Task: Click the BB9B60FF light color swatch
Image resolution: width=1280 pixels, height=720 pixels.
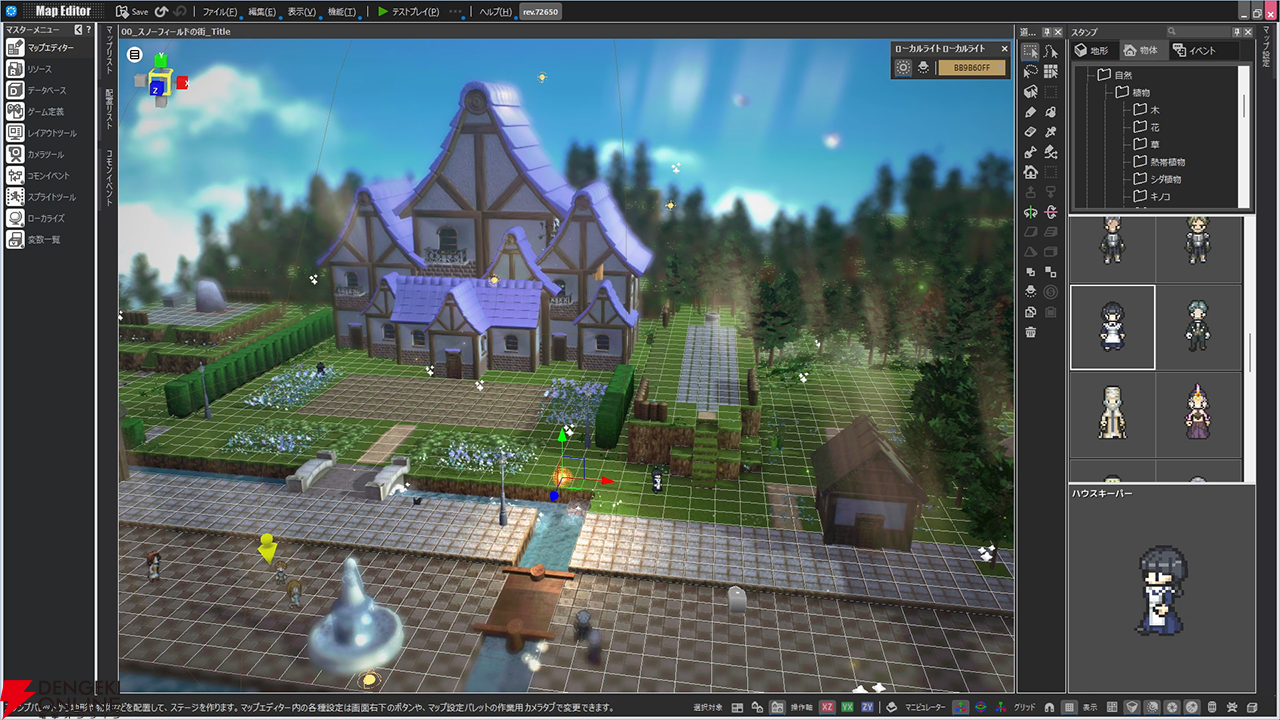Action: [x=971, y=68]
